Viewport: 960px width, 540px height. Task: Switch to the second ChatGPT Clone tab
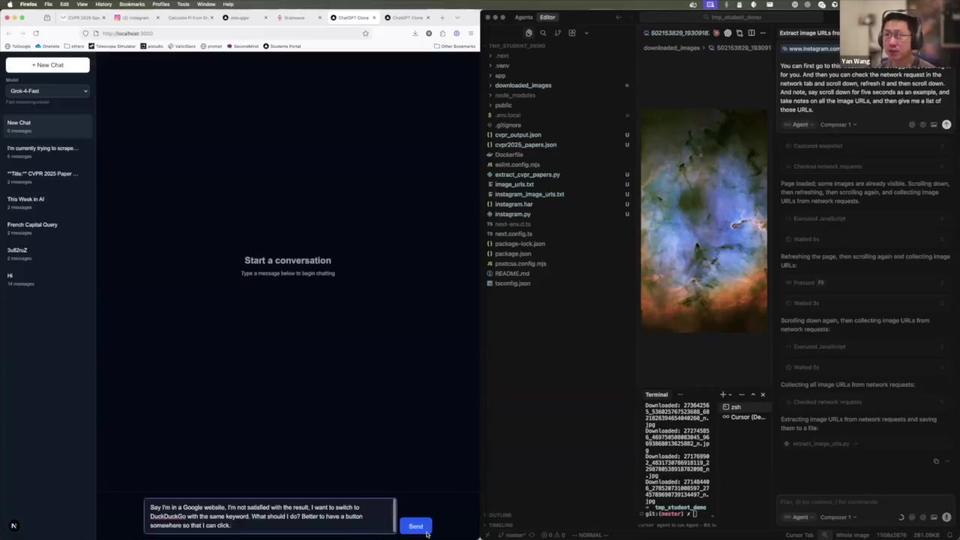pyautogui.click(x=408, y=18)
